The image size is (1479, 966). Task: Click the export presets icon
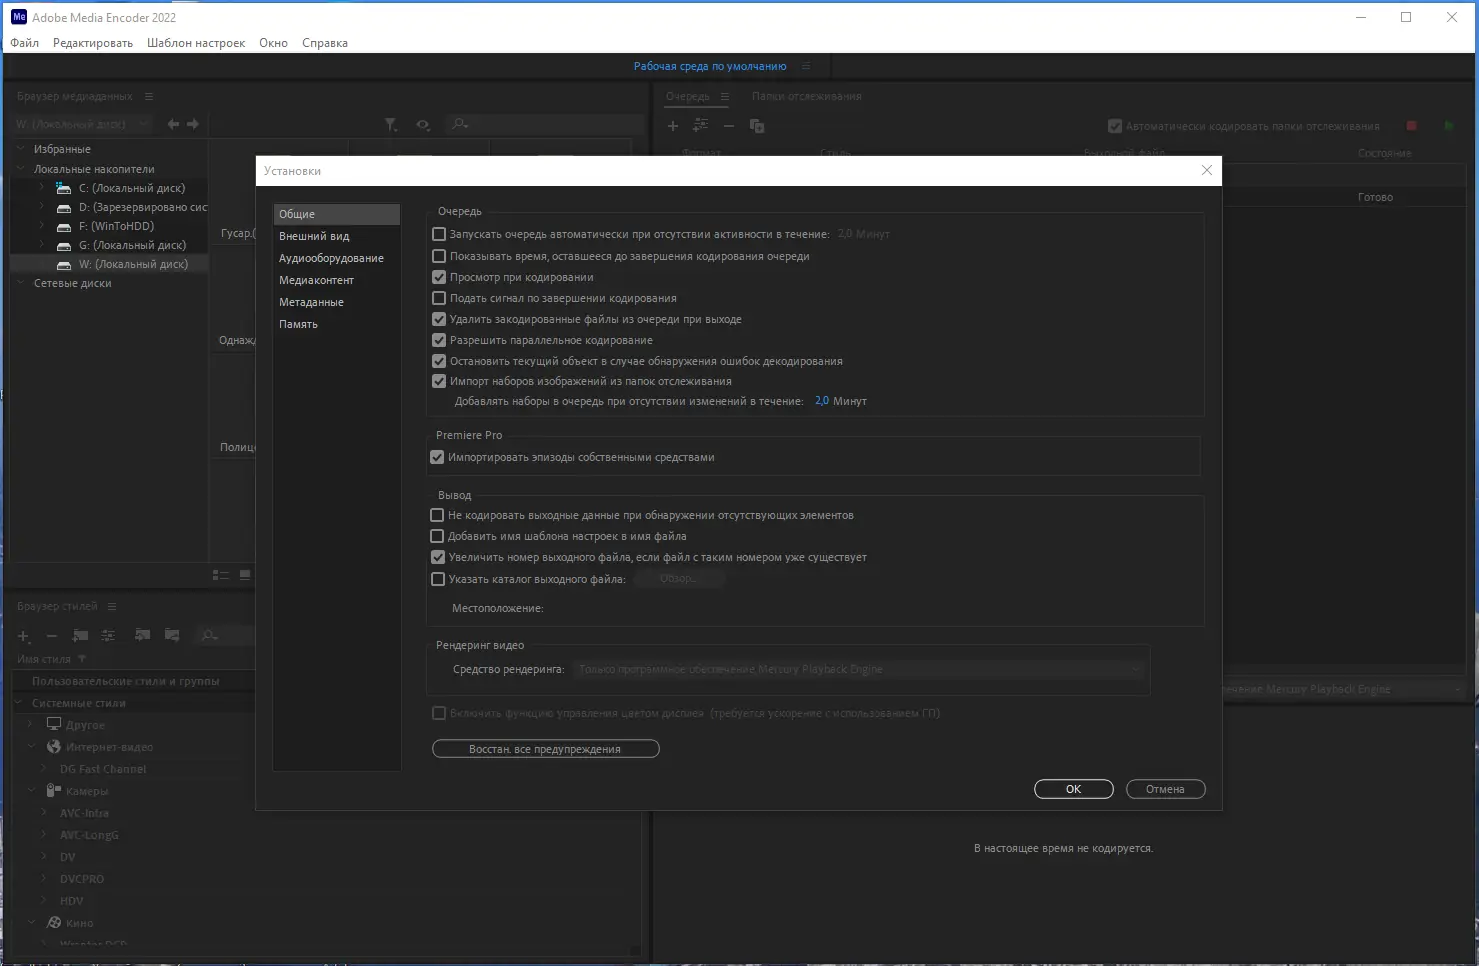pos(172,635)
